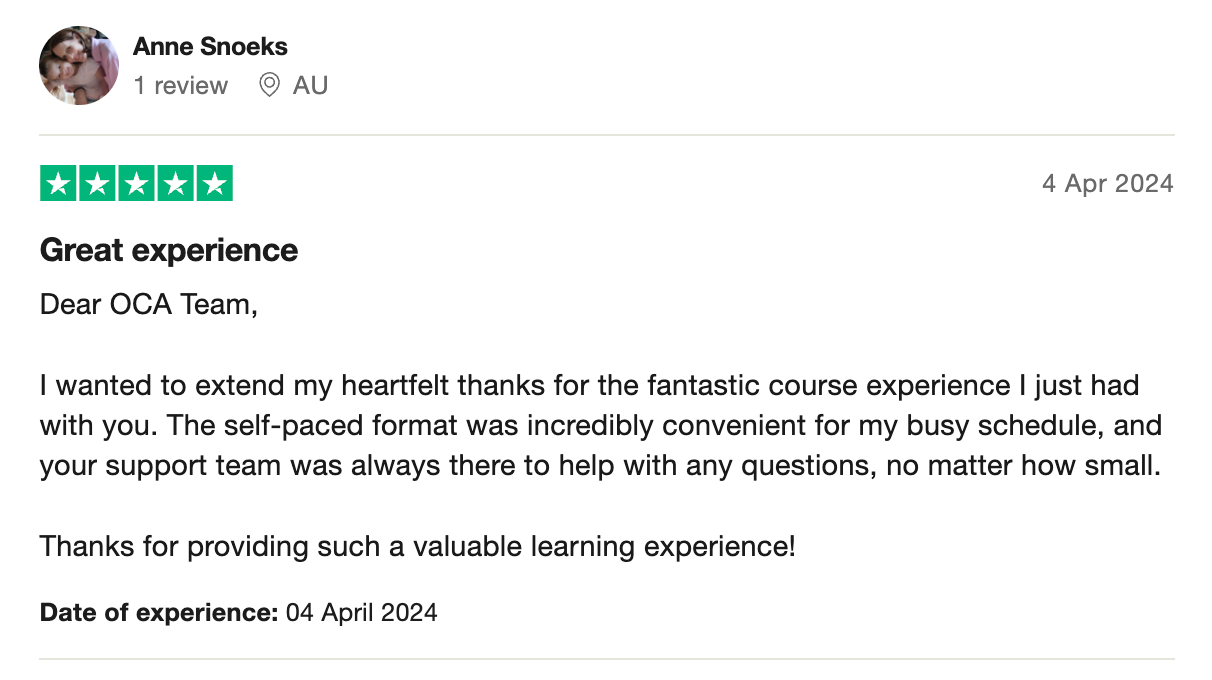This screenshot has width=1212, height=680.
Task: Click the second green rating star
Action: click(x=97, y=184)
